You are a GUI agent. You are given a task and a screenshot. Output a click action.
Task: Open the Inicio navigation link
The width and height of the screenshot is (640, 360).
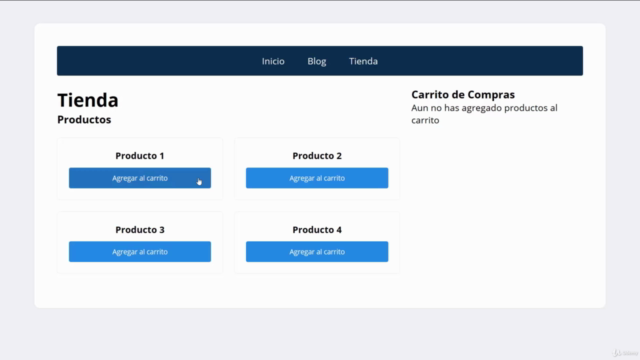(273, 61)
